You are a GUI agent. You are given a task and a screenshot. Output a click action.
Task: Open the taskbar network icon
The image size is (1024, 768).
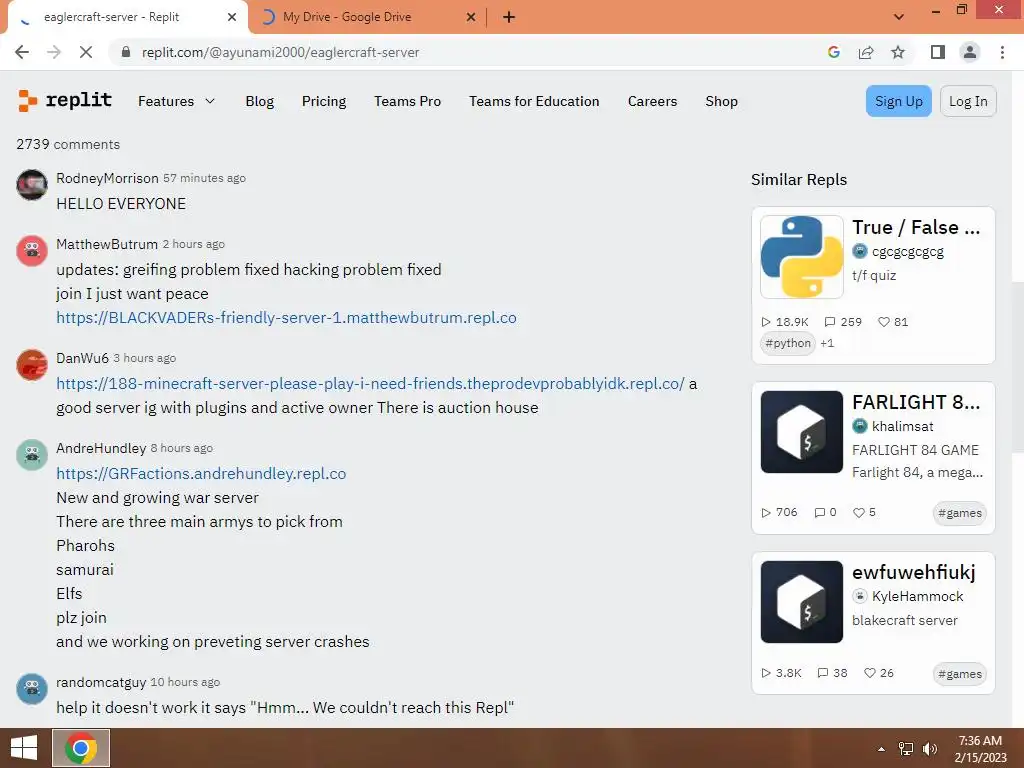coord(906,749)
